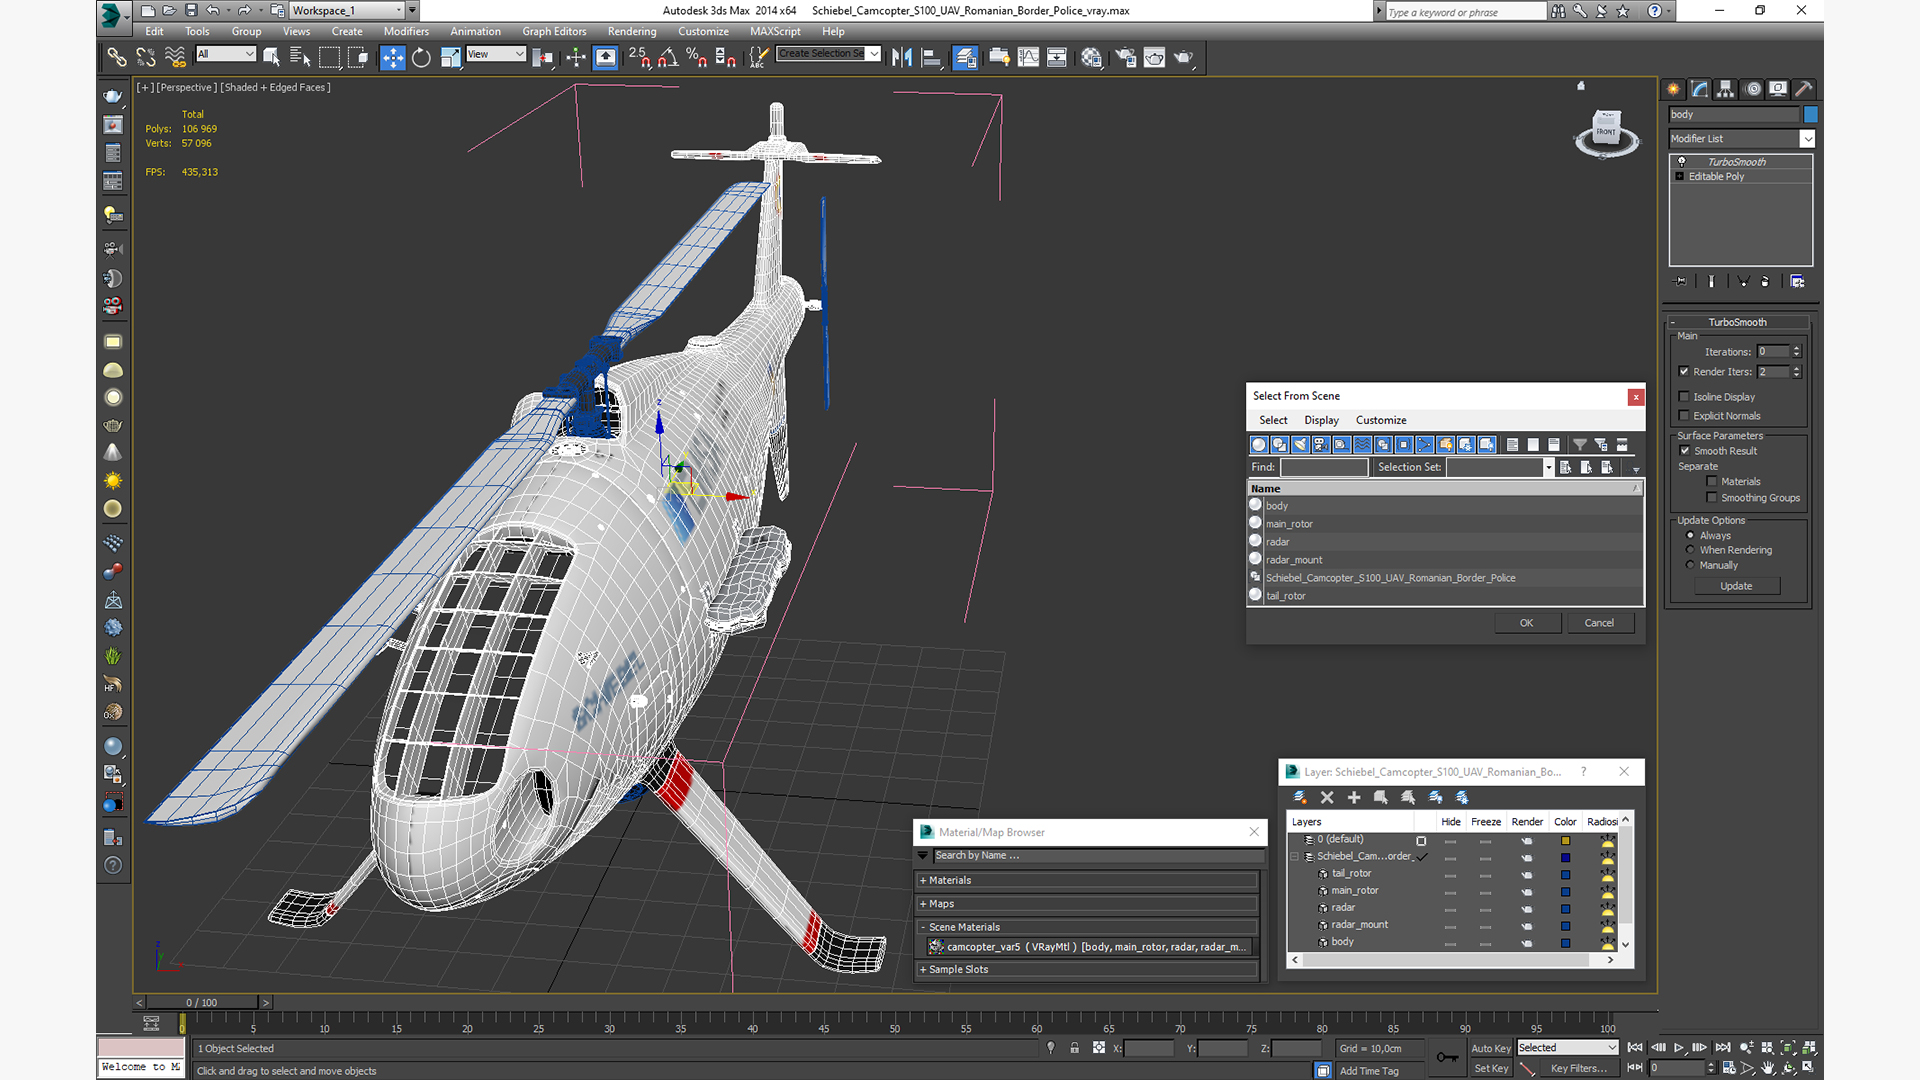The width and height of the screenshot is (1920, 1080).
Task: Click OK in Select From Scene dialog
Action: (x=1526, y=623)
